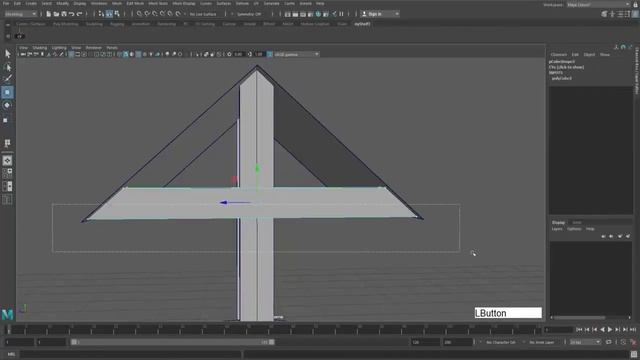The height and width of the screenshot is (360, 640).
Task: Open the Edit Mesh menu
Action: [x=135, y=3]
